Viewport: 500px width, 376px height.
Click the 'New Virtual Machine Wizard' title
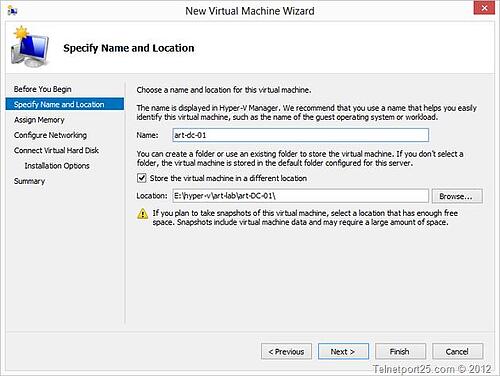250,11
